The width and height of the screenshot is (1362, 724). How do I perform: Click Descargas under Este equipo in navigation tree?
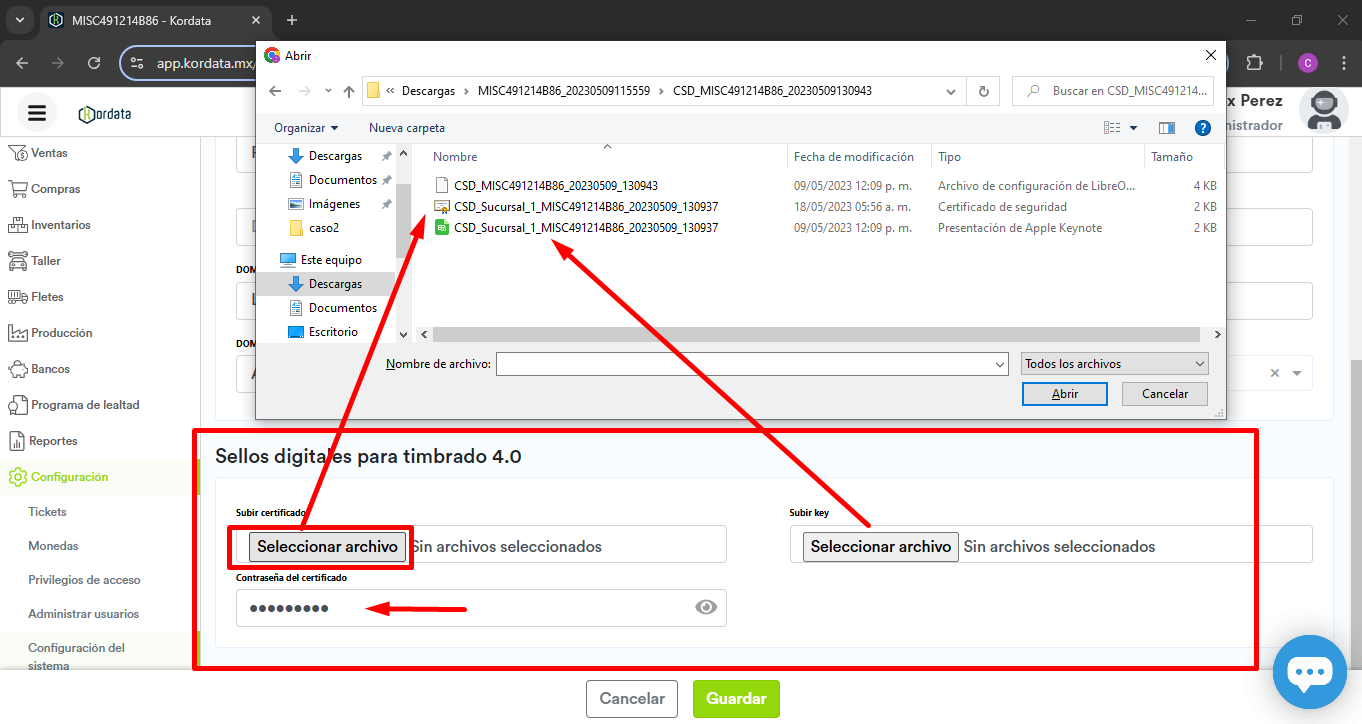pyautogui.click(x=335, y=284)
